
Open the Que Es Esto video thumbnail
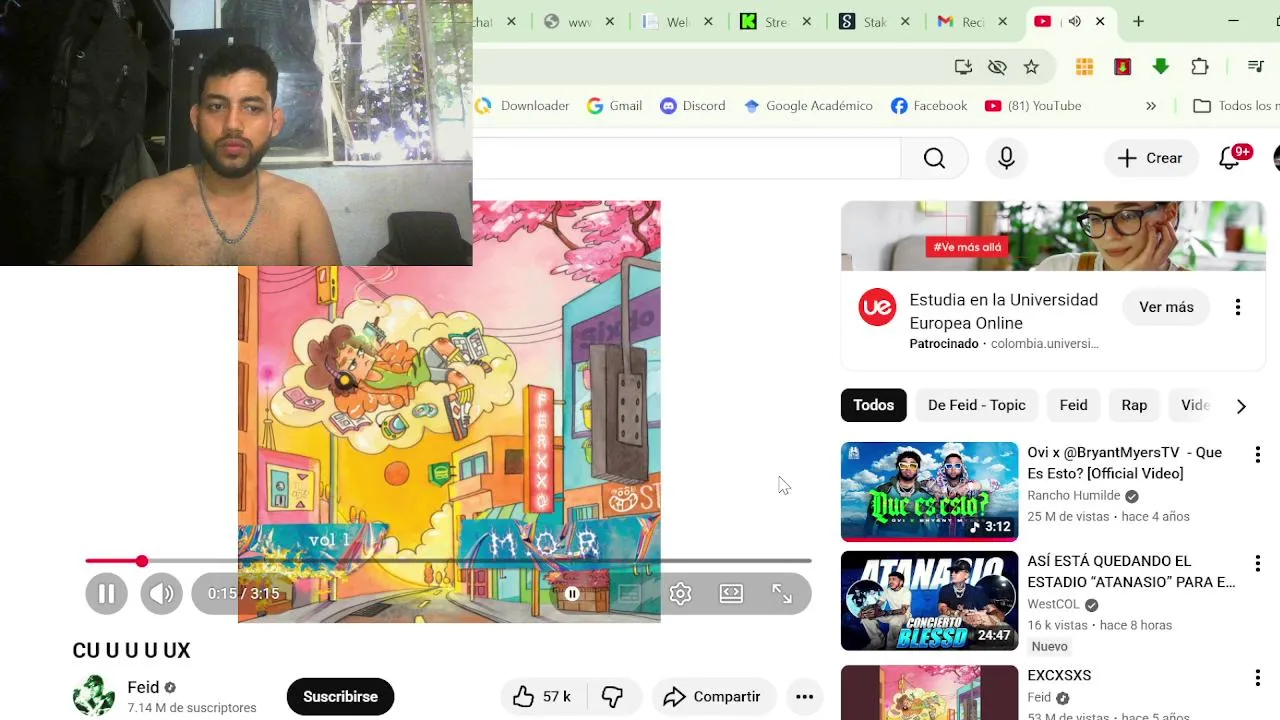point(929,492)
